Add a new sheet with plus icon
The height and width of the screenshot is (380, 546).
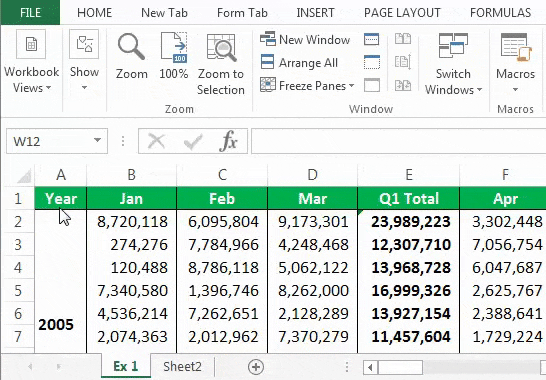(256, 367)
